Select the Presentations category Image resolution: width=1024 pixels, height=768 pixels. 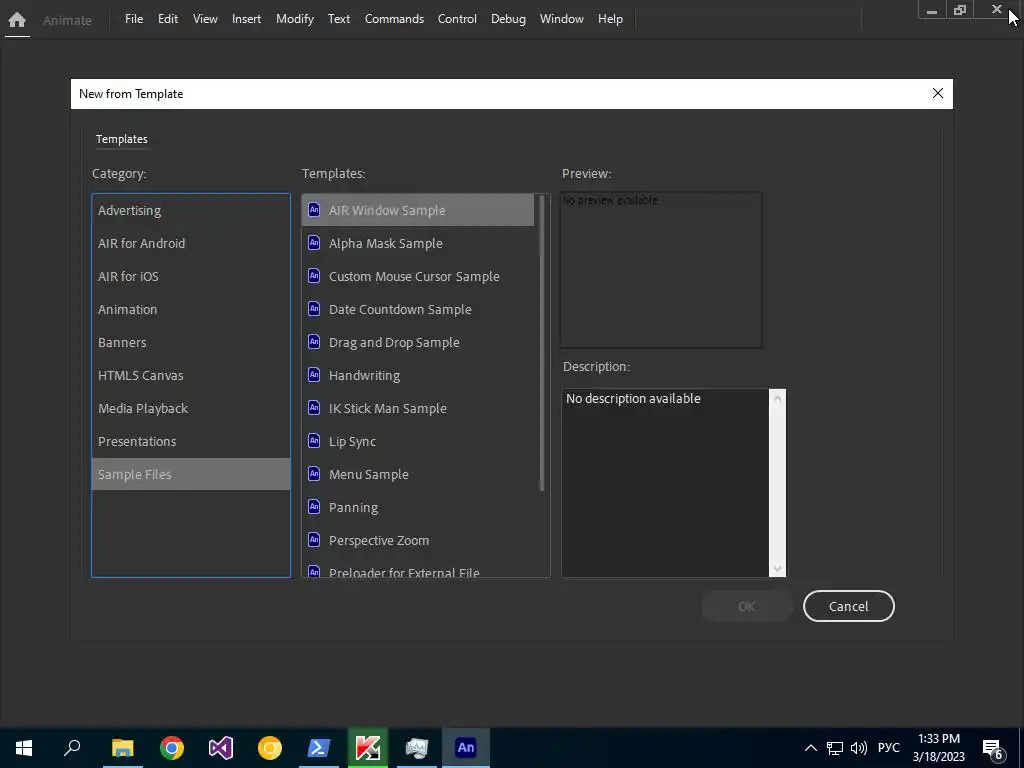pyautogui.click(x=191, y=441)
